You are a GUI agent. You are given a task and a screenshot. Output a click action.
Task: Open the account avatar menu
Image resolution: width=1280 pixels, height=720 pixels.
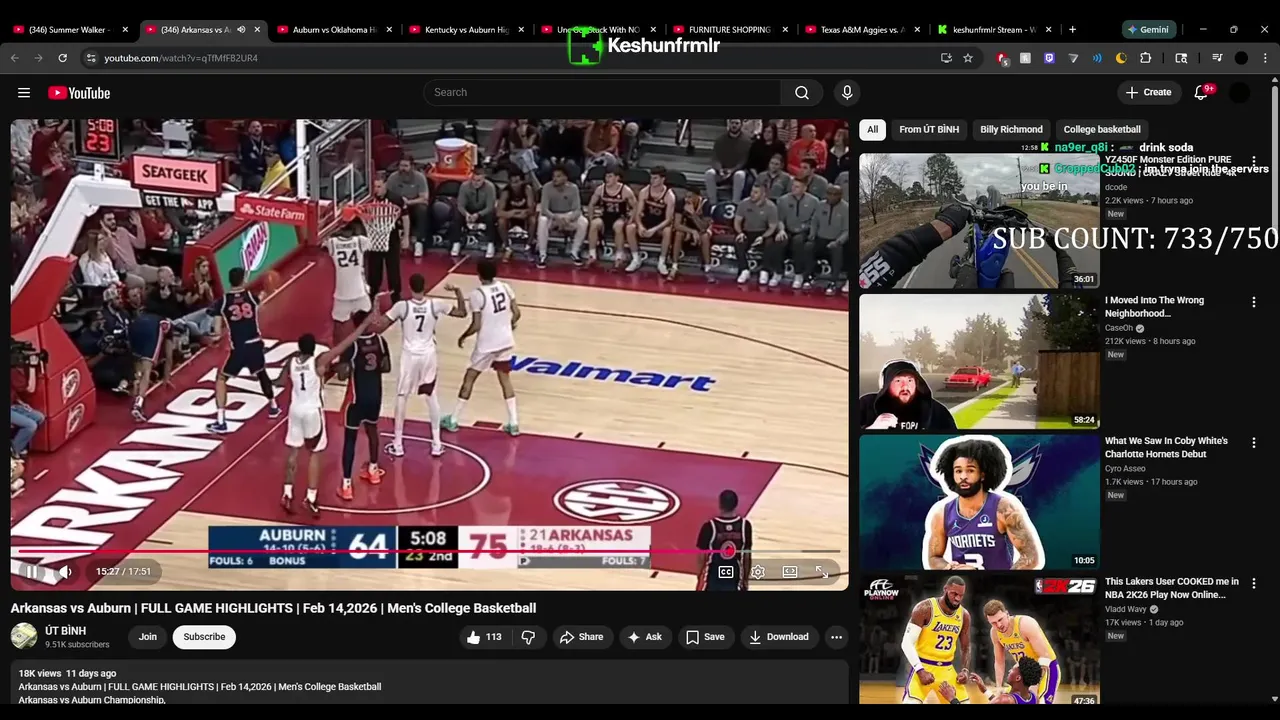tap(1239, 93)
